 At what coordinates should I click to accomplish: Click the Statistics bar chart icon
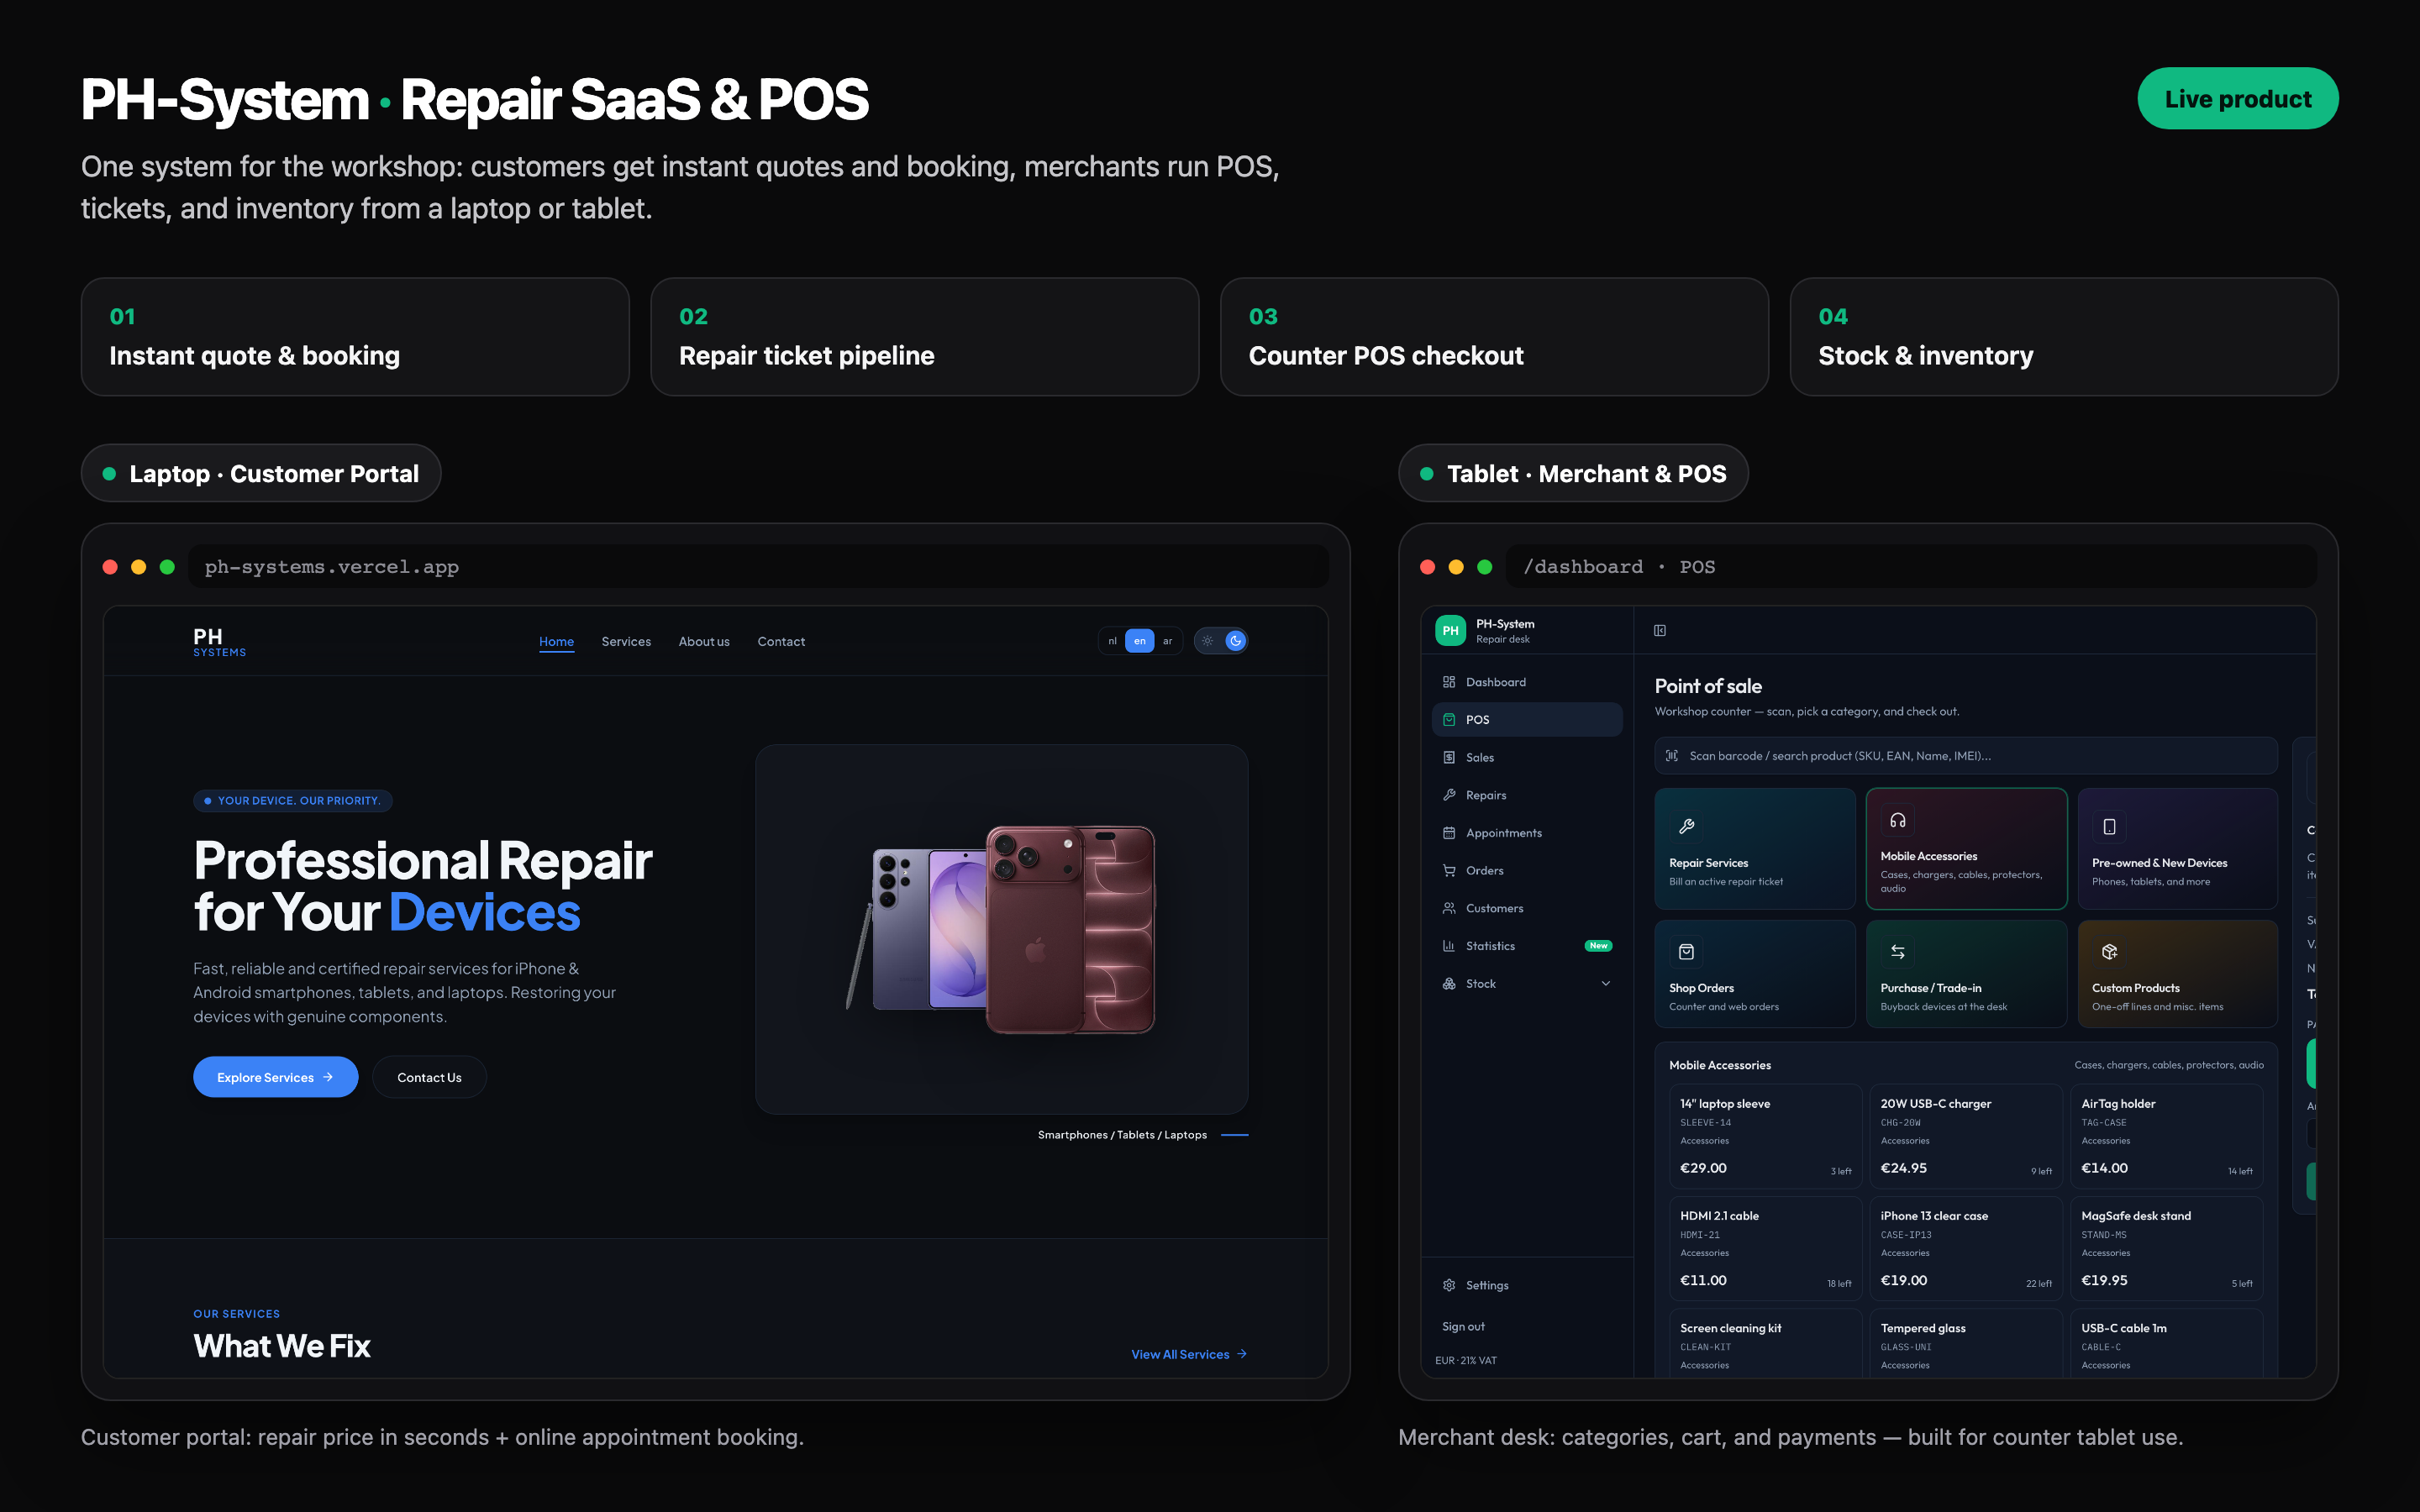point(1449,946)
